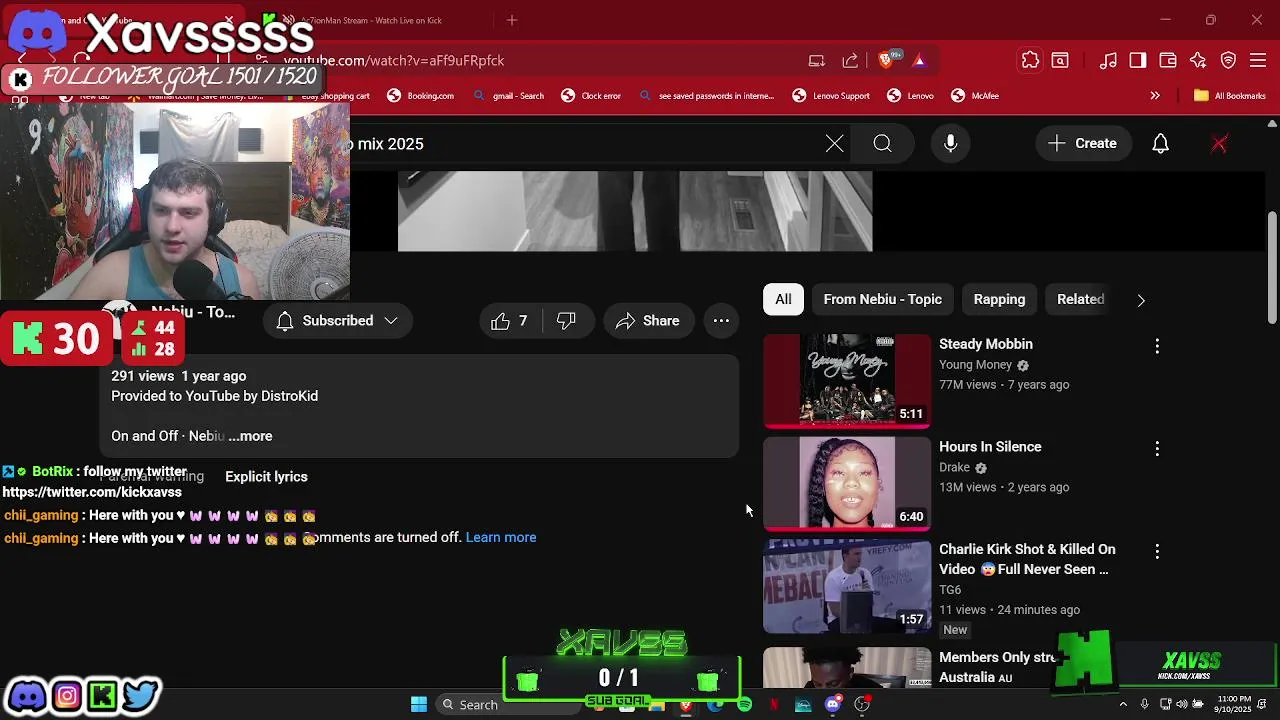The height and width of the screenshot is (720, 1280).
Task: Open the Subscribed notification dropdown
Action: (x=337, y=321)
